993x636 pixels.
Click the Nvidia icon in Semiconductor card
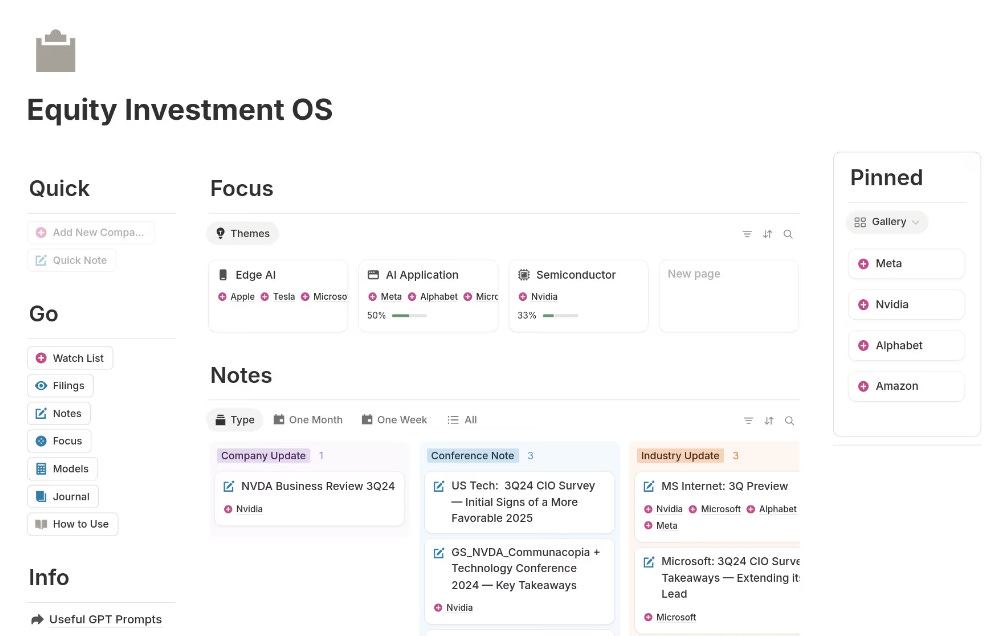523,296
